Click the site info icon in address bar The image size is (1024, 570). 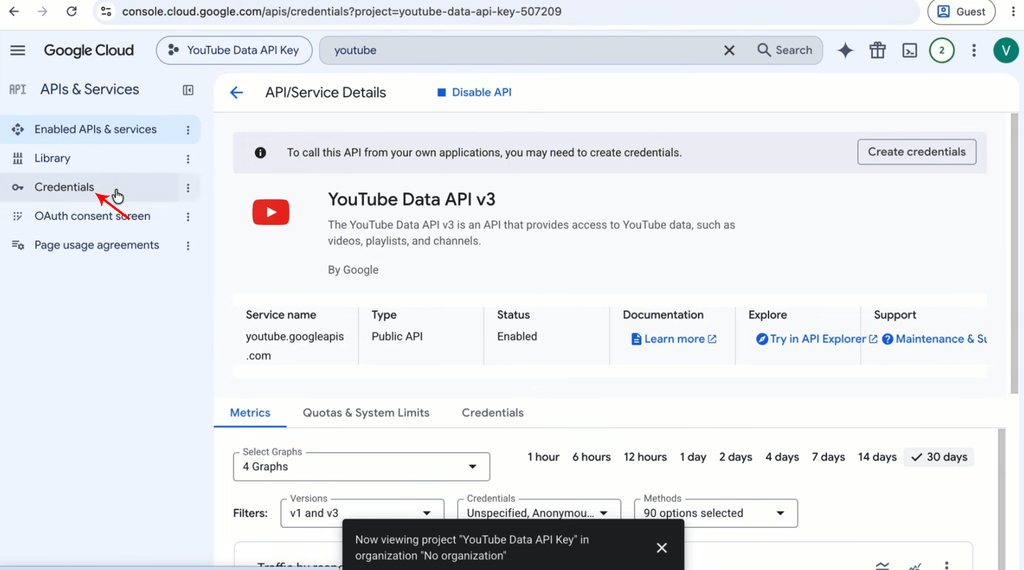(106, 12)
